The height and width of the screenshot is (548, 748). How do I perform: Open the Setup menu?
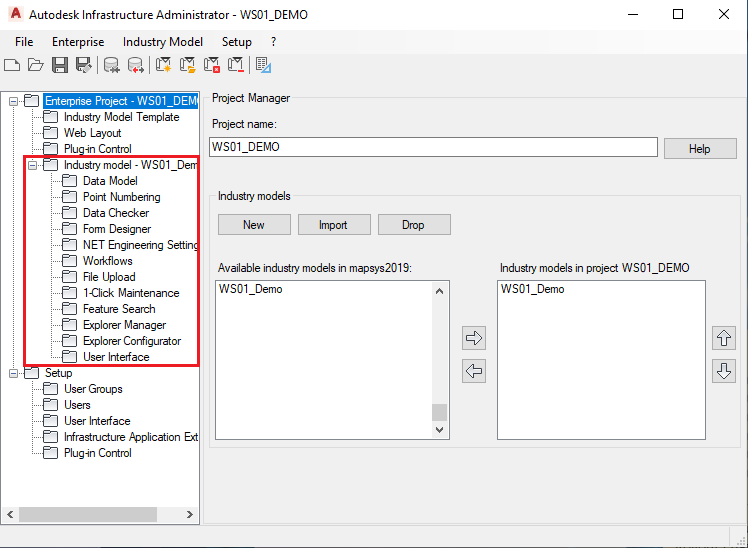[237, 42]
